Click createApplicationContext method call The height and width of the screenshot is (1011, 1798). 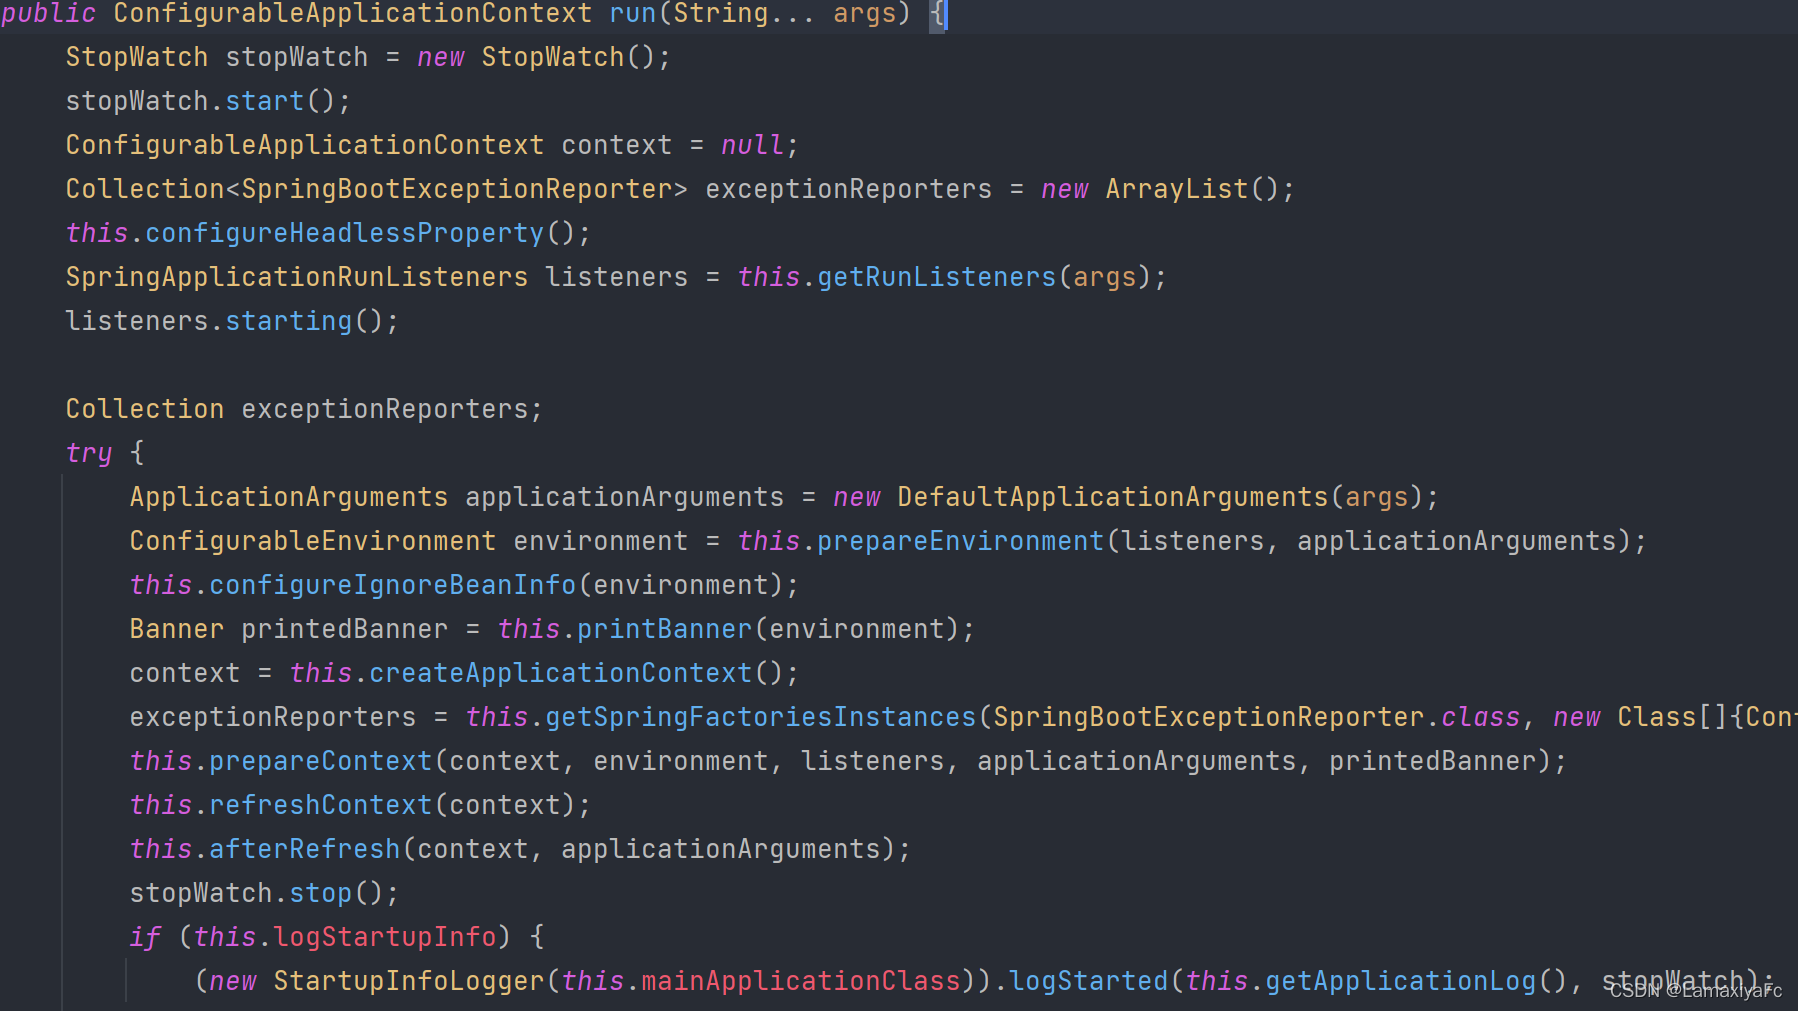(x=560, y=673)
